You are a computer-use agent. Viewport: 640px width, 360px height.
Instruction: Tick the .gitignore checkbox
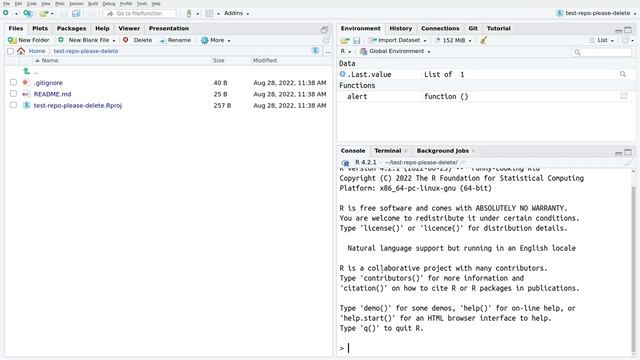13,82
